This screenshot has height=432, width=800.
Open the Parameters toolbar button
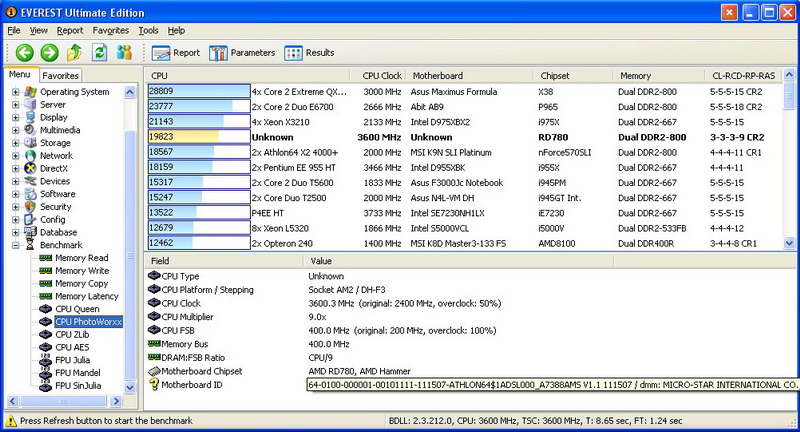[242, 53]
